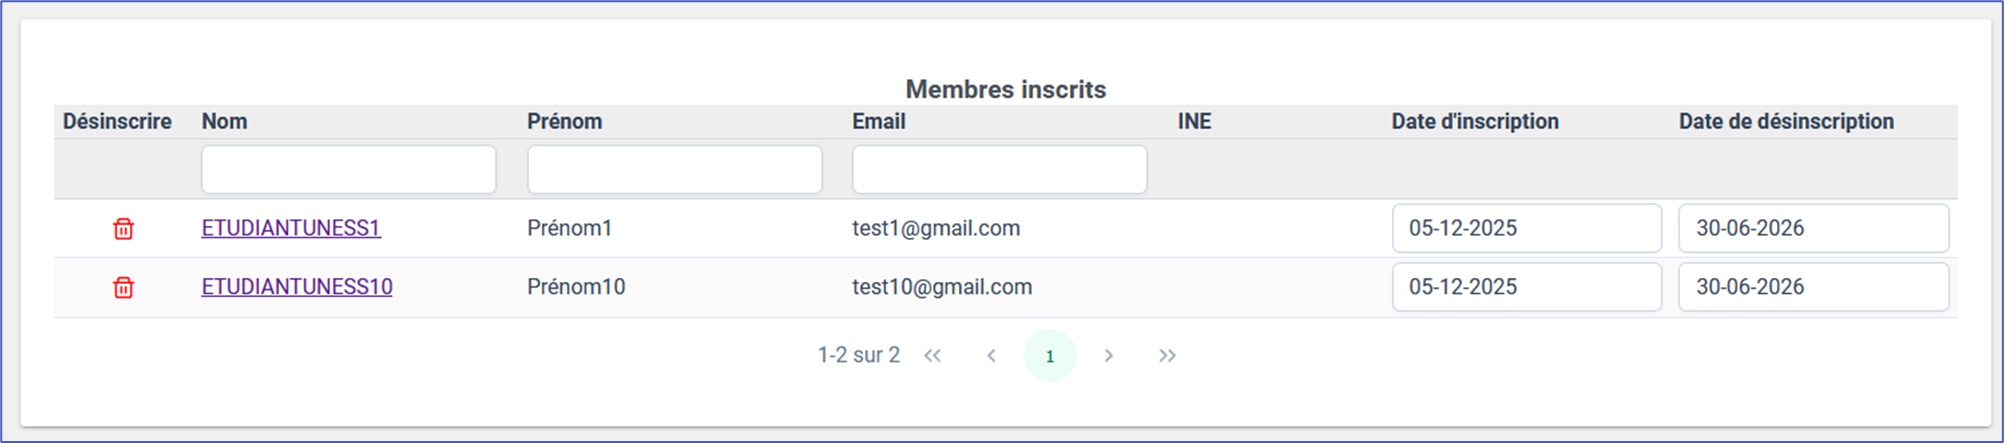Focus the Email filter field
2004x443 pixels.
[999, 169]
